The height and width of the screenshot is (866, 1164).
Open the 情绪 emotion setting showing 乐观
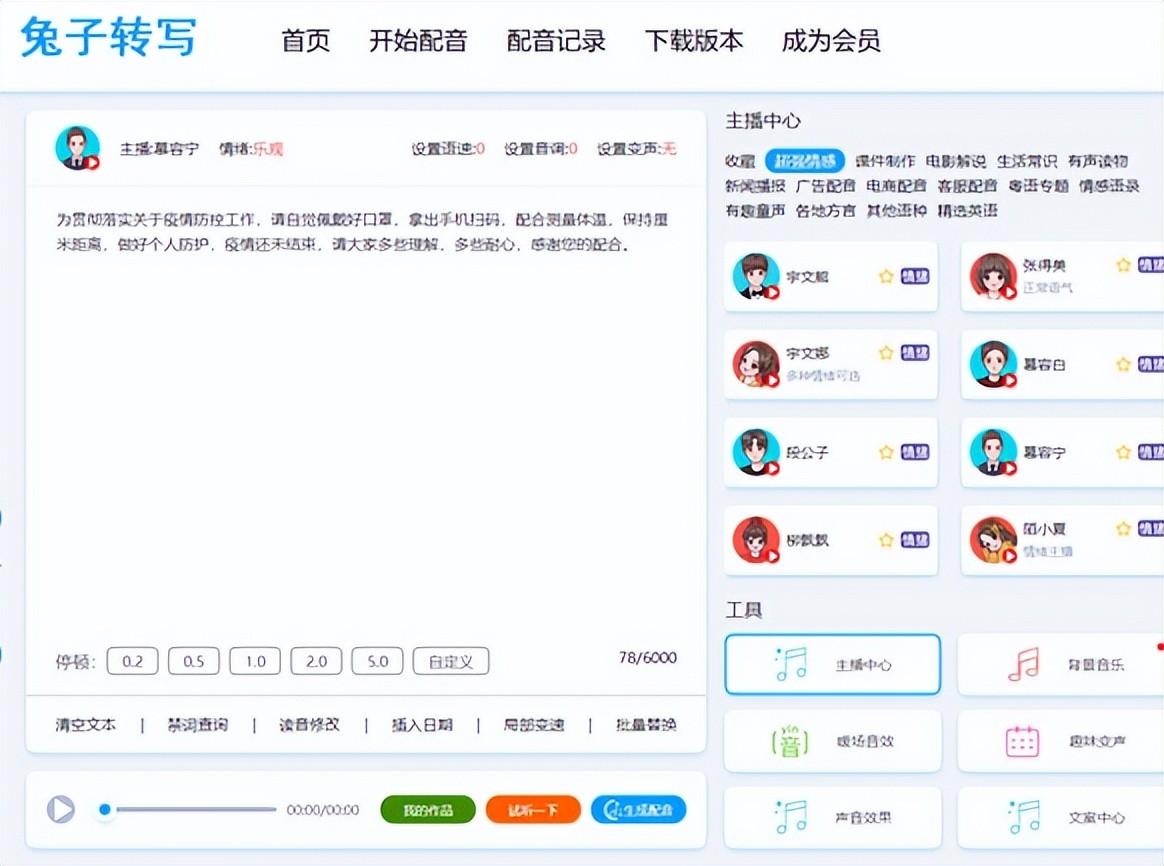[x=251, y=149]
